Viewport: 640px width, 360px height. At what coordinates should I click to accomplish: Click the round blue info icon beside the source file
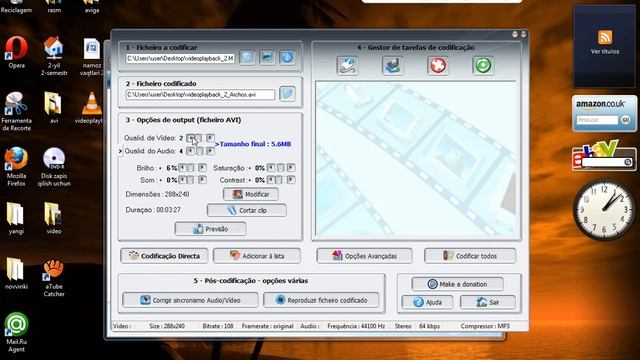point(287,58)
